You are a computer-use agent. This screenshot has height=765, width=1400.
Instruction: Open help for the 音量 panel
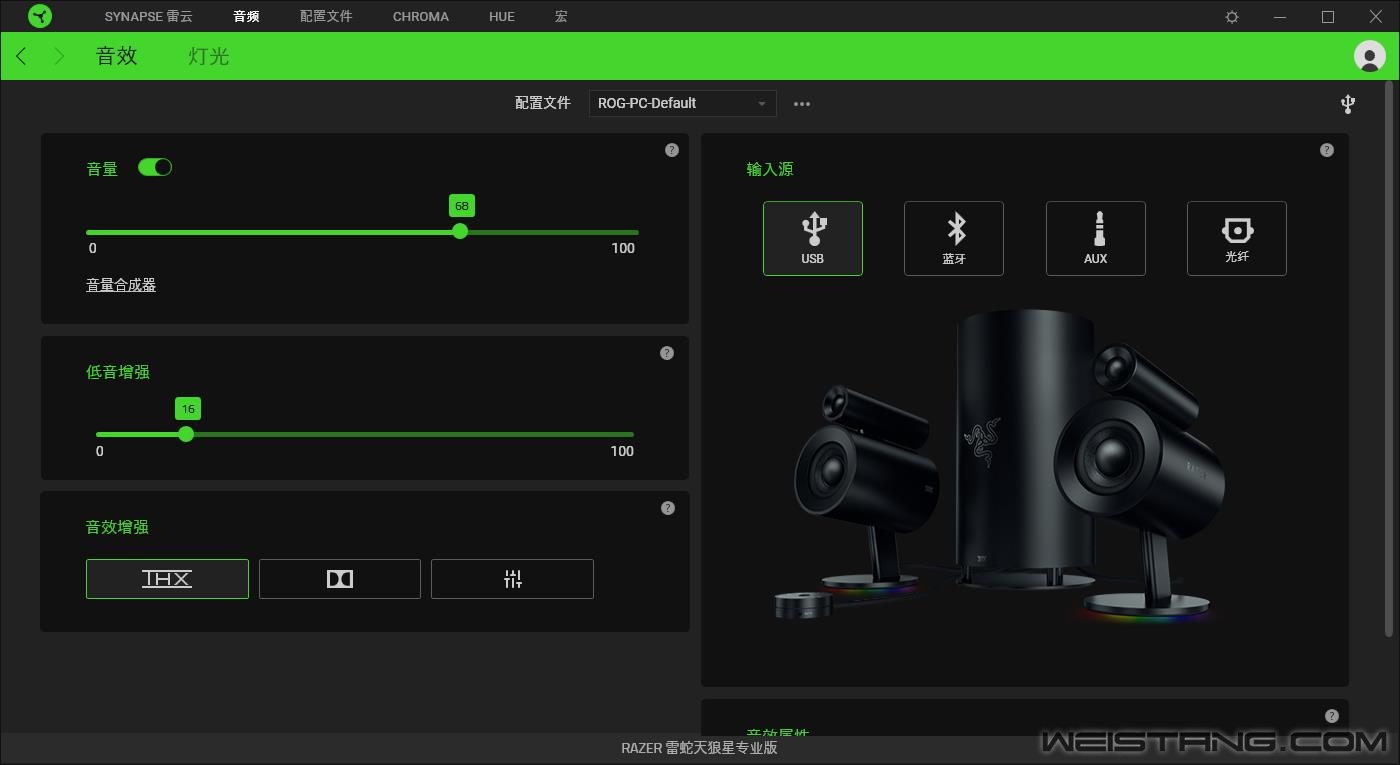click(x=672, y=150)
